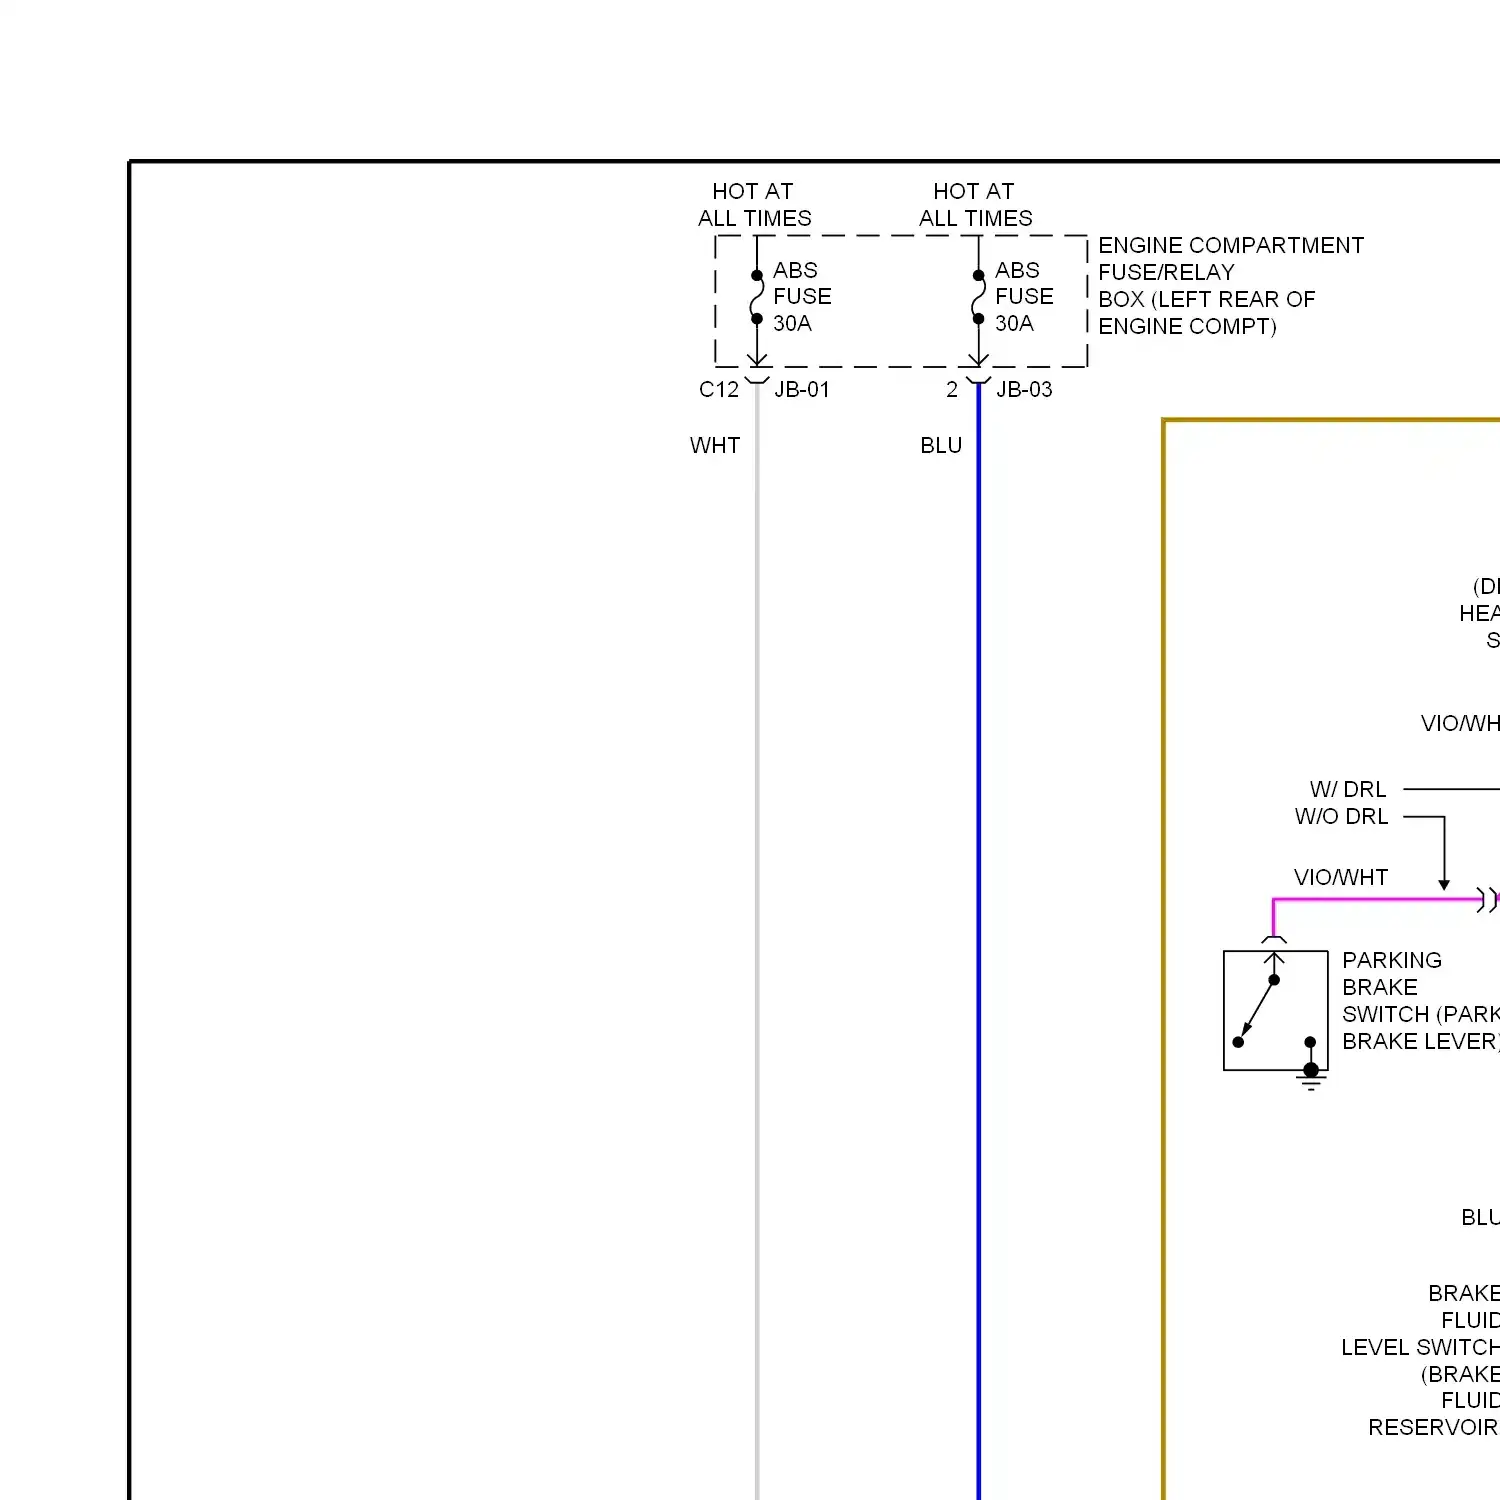Click the 'JB-01' connector label
1500x1500 pixels.
coord(802,390)
